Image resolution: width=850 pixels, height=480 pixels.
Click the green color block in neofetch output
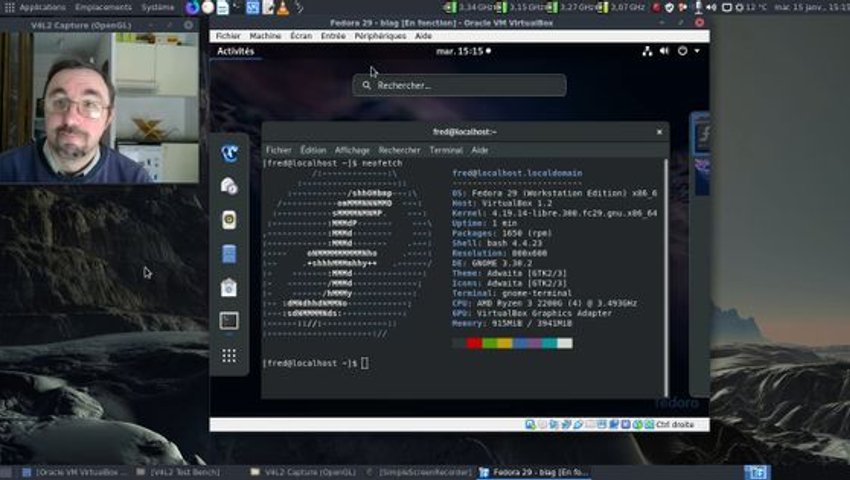(x=490, y=343)
